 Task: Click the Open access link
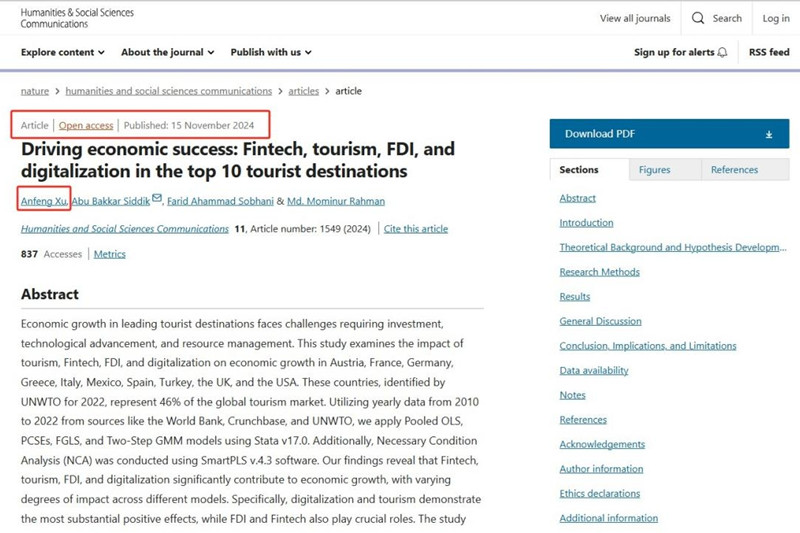pos(86,125)
